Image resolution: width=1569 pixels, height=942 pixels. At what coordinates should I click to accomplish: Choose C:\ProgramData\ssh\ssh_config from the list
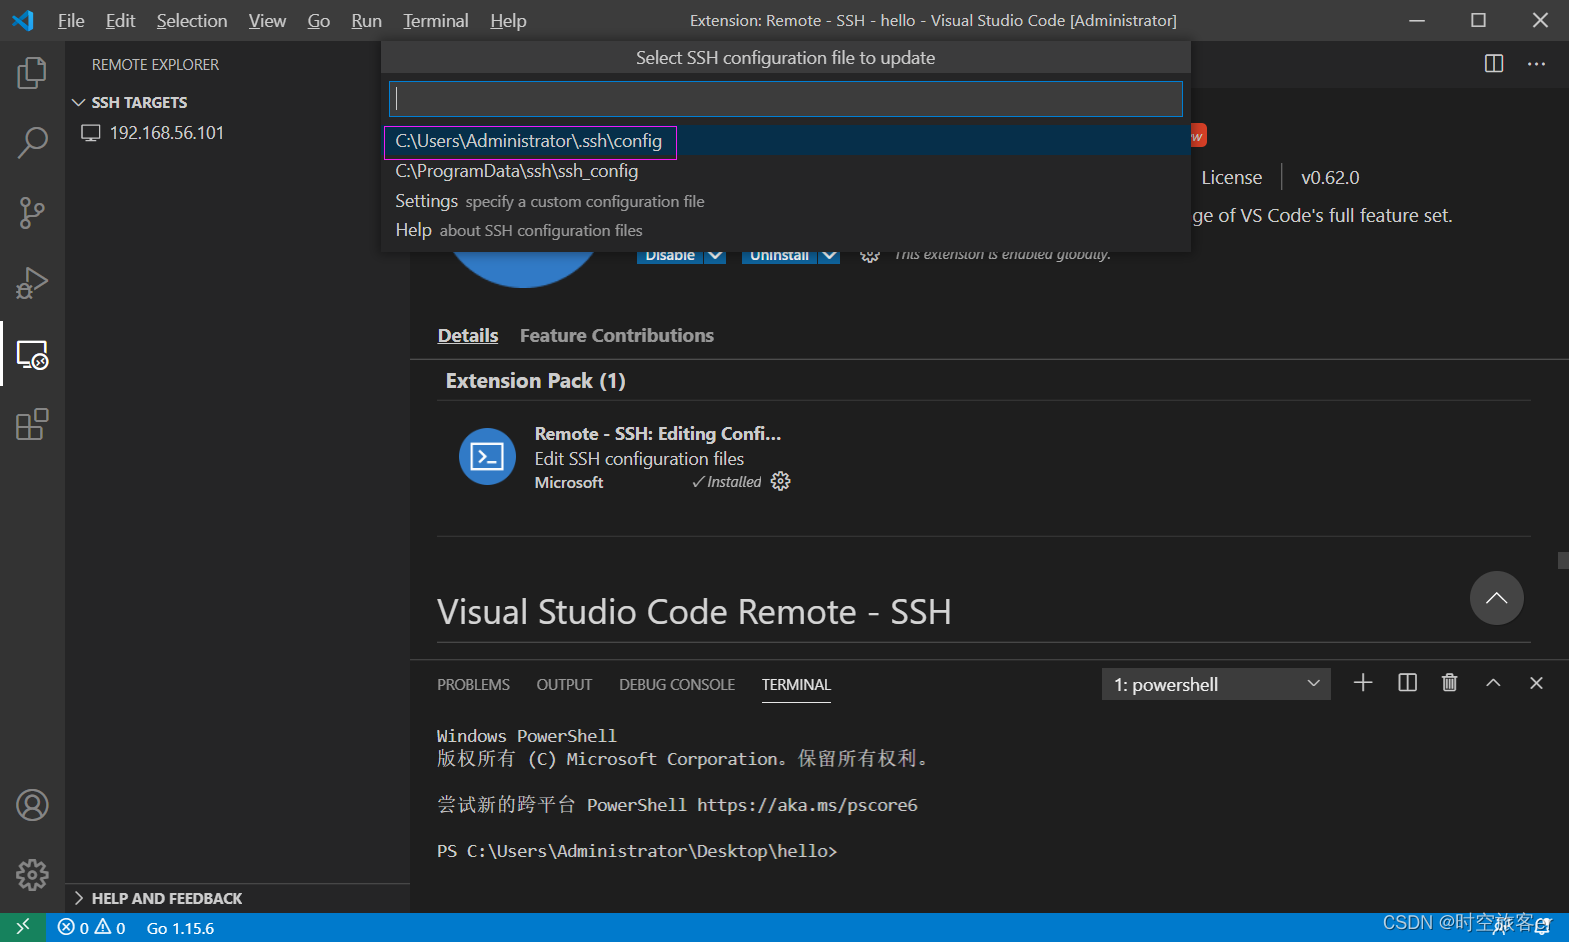coord(786,171)
